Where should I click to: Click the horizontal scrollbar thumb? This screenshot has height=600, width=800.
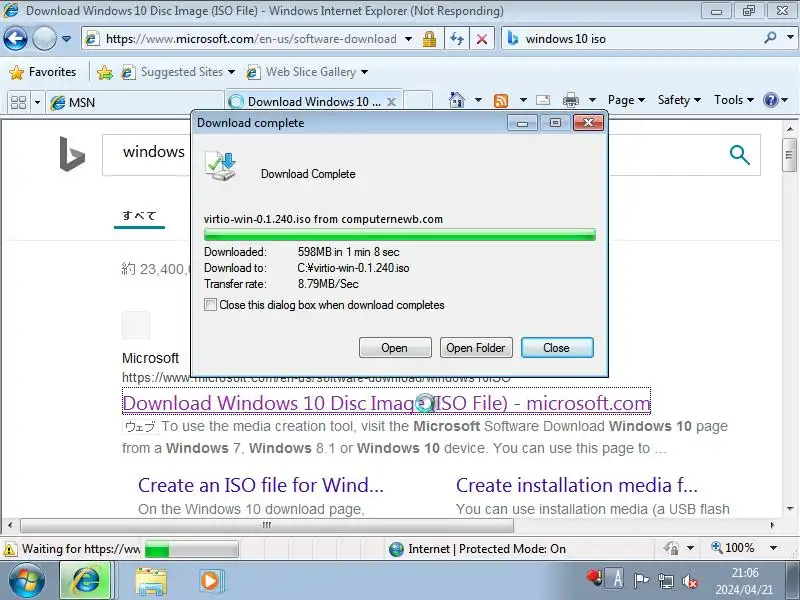pos(267,525)
